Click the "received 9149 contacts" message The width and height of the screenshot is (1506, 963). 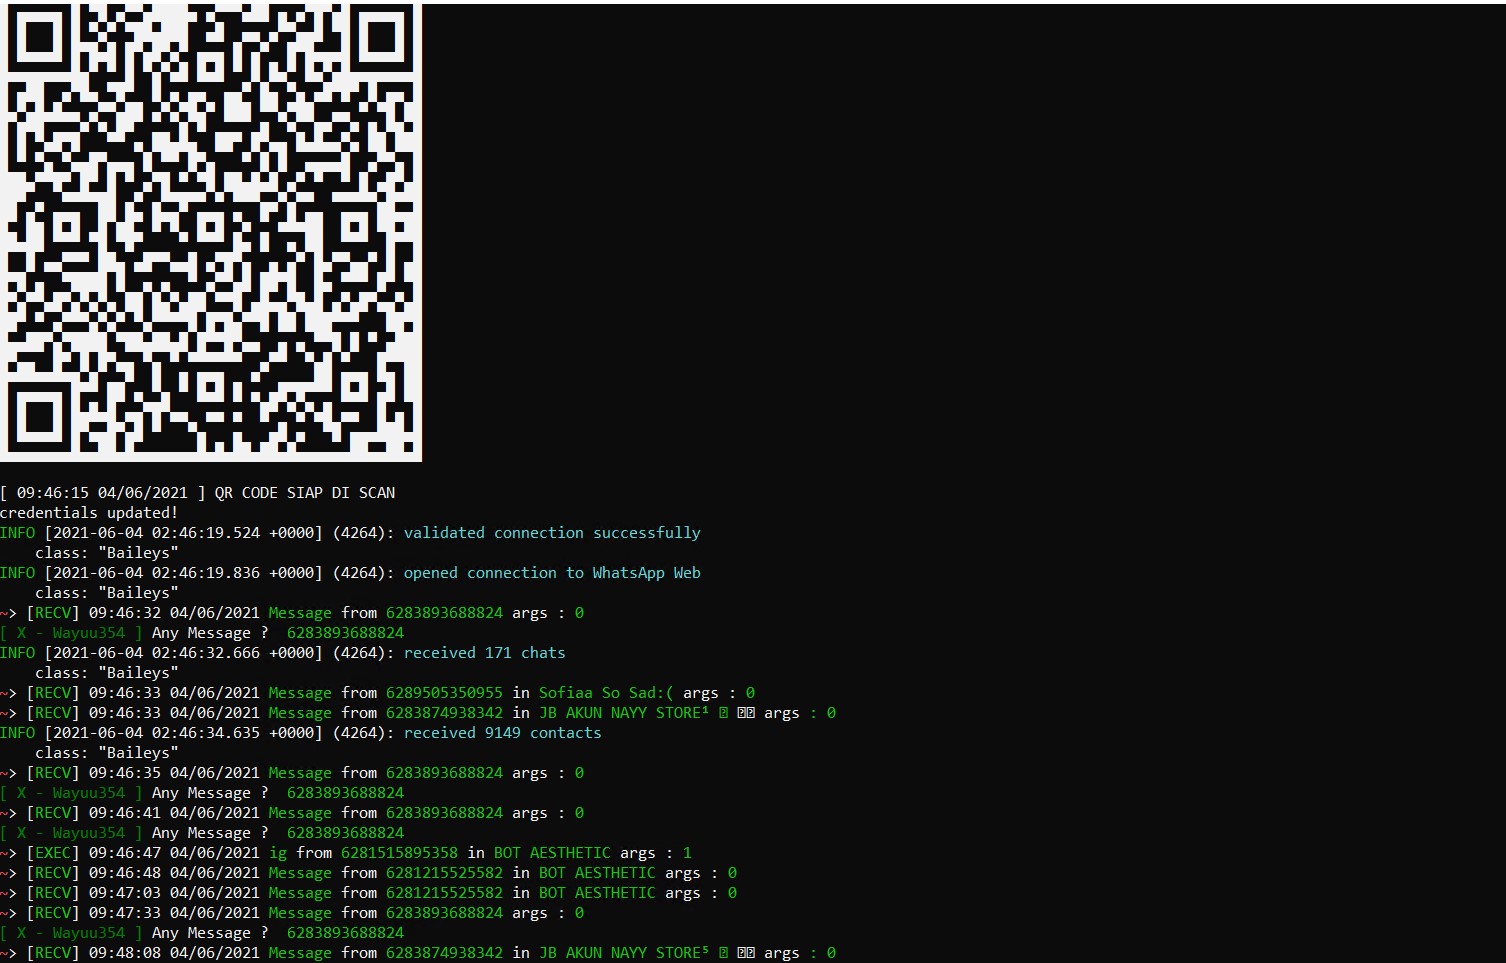coord(502,733)
